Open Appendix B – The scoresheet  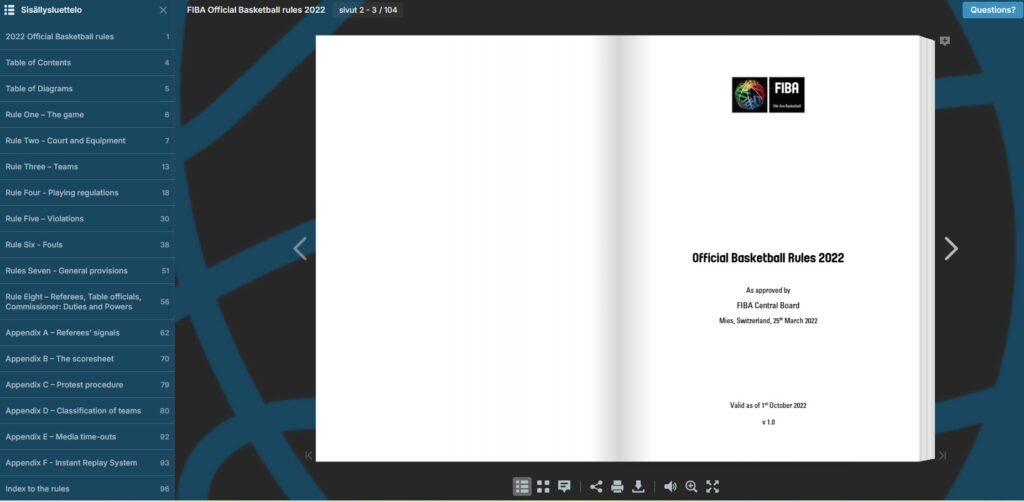click(87, 359)
